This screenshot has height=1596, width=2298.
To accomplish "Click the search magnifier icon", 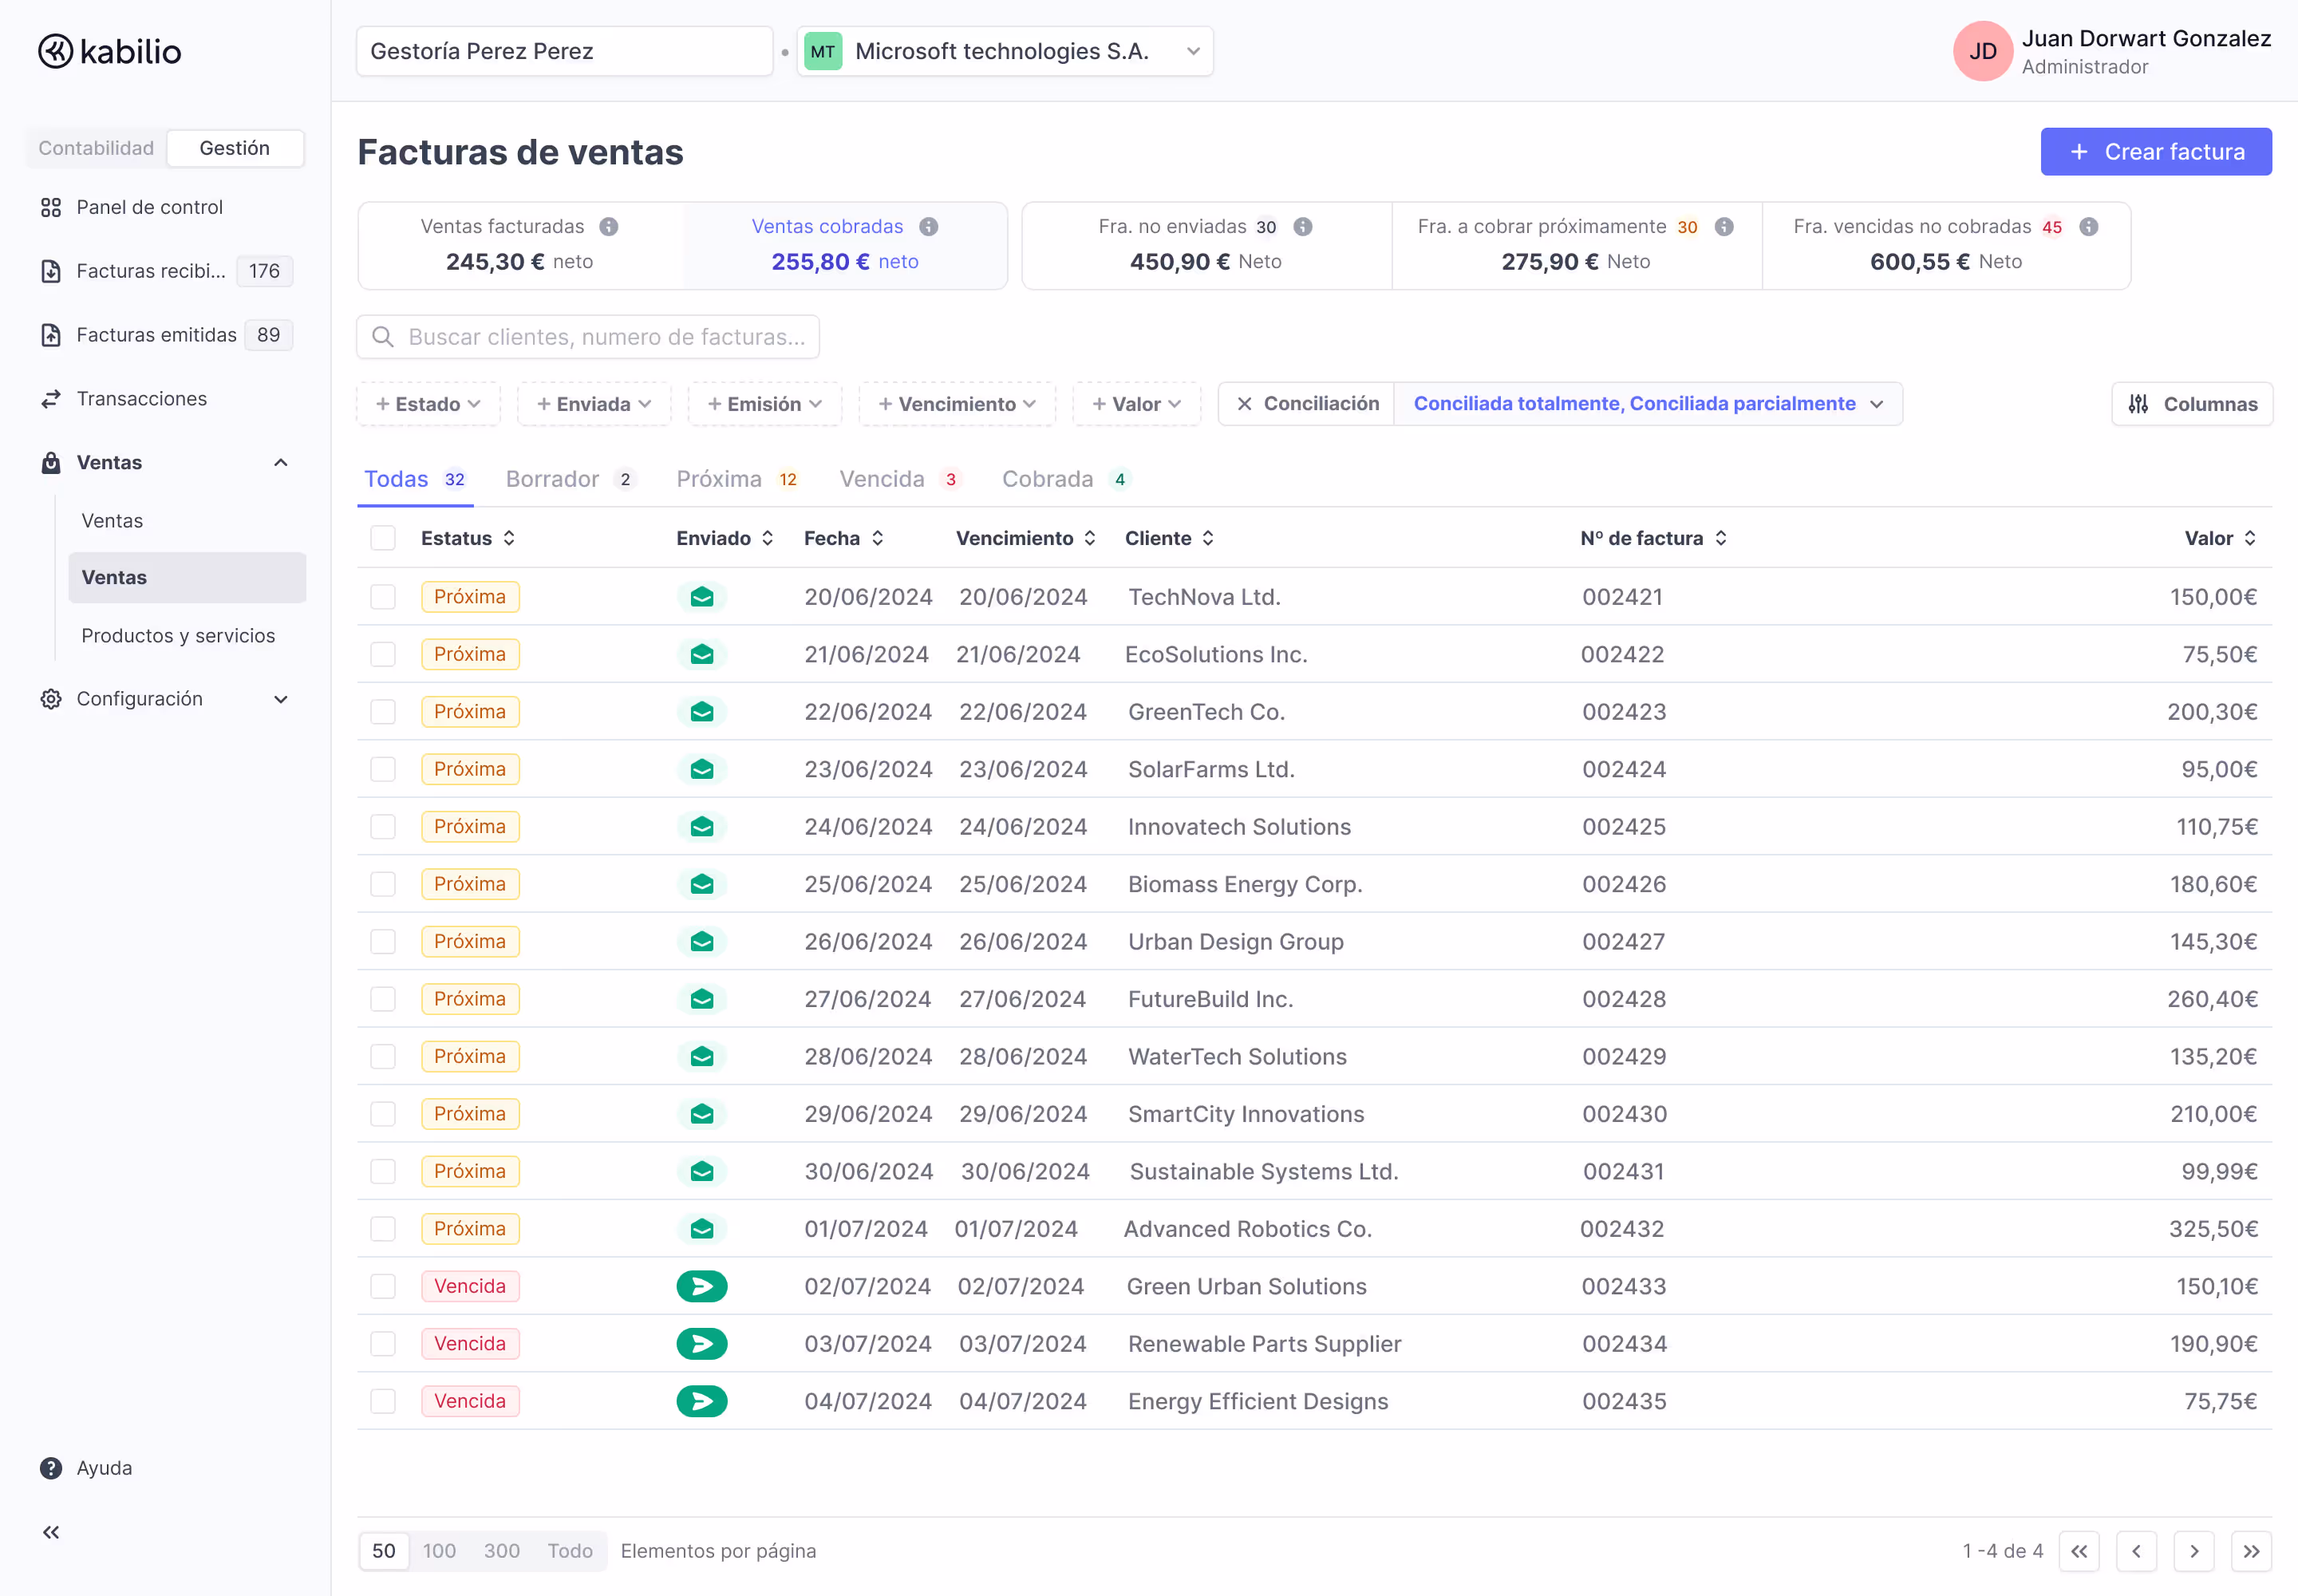I will point(383,337).
